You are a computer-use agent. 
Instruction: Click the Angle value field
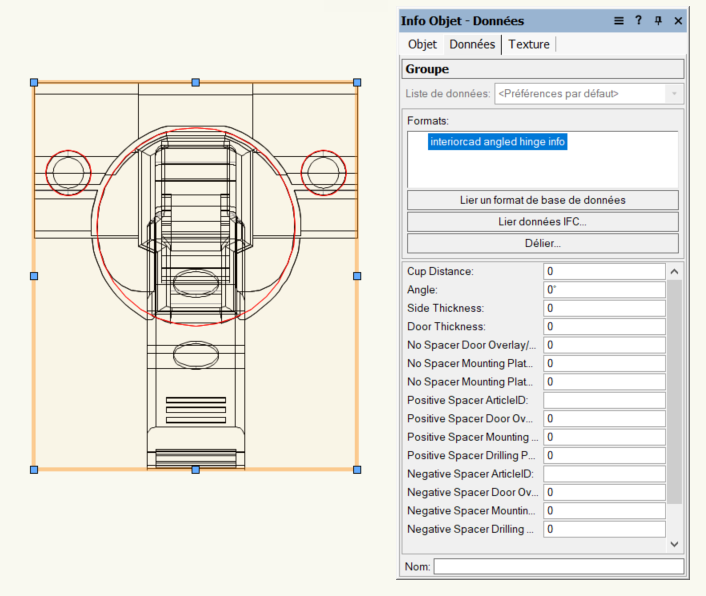point(604,290)
